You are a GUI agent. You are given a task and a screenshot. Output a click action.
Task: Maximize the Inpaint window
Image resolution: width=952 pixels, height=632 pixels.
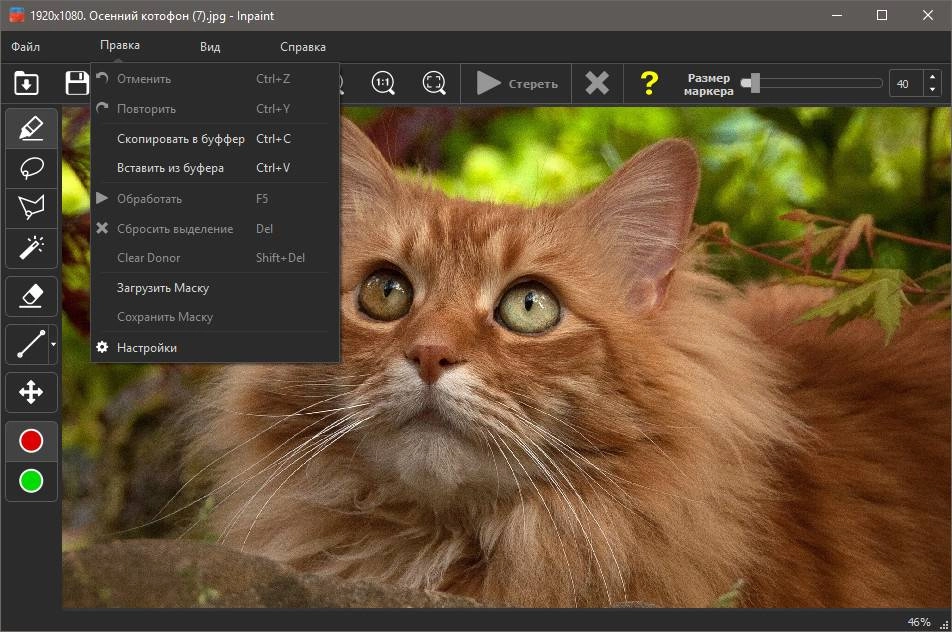(x=882, y=15)
